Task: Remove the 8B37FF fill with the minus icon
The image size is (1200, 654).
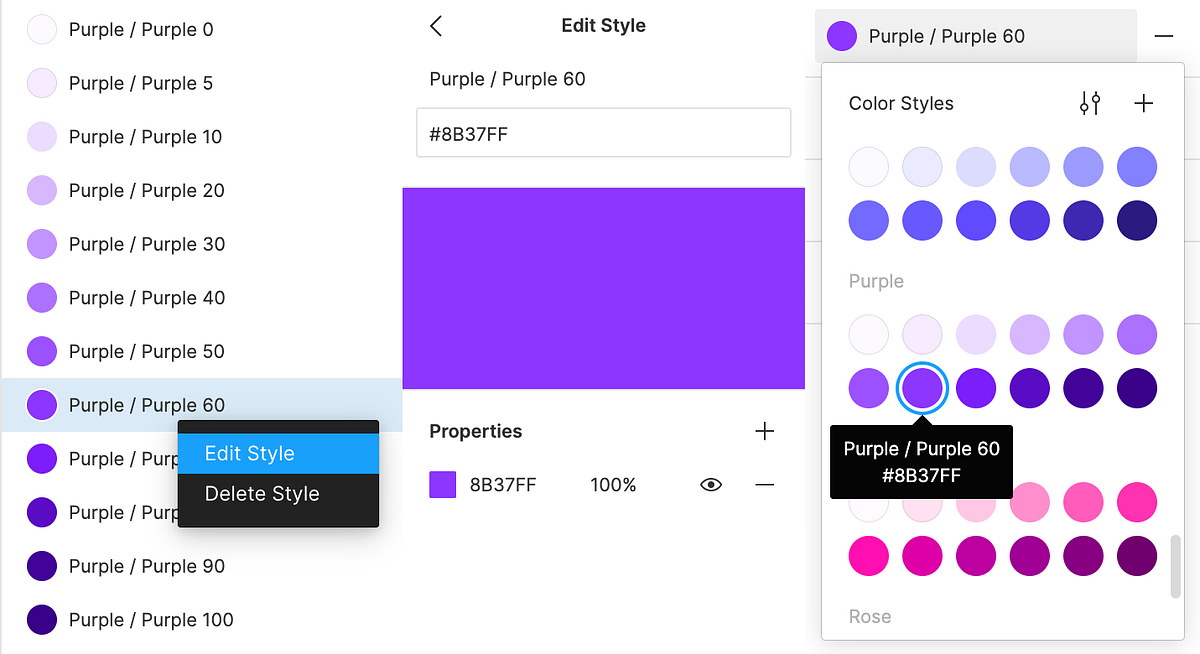Action: click(764, 484)
